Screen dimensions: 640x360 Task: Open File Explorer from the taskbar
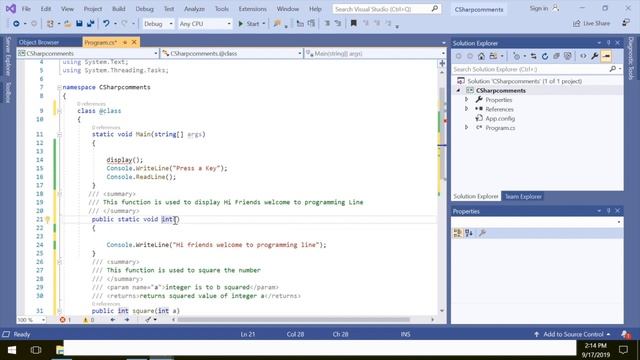[60, 350]
